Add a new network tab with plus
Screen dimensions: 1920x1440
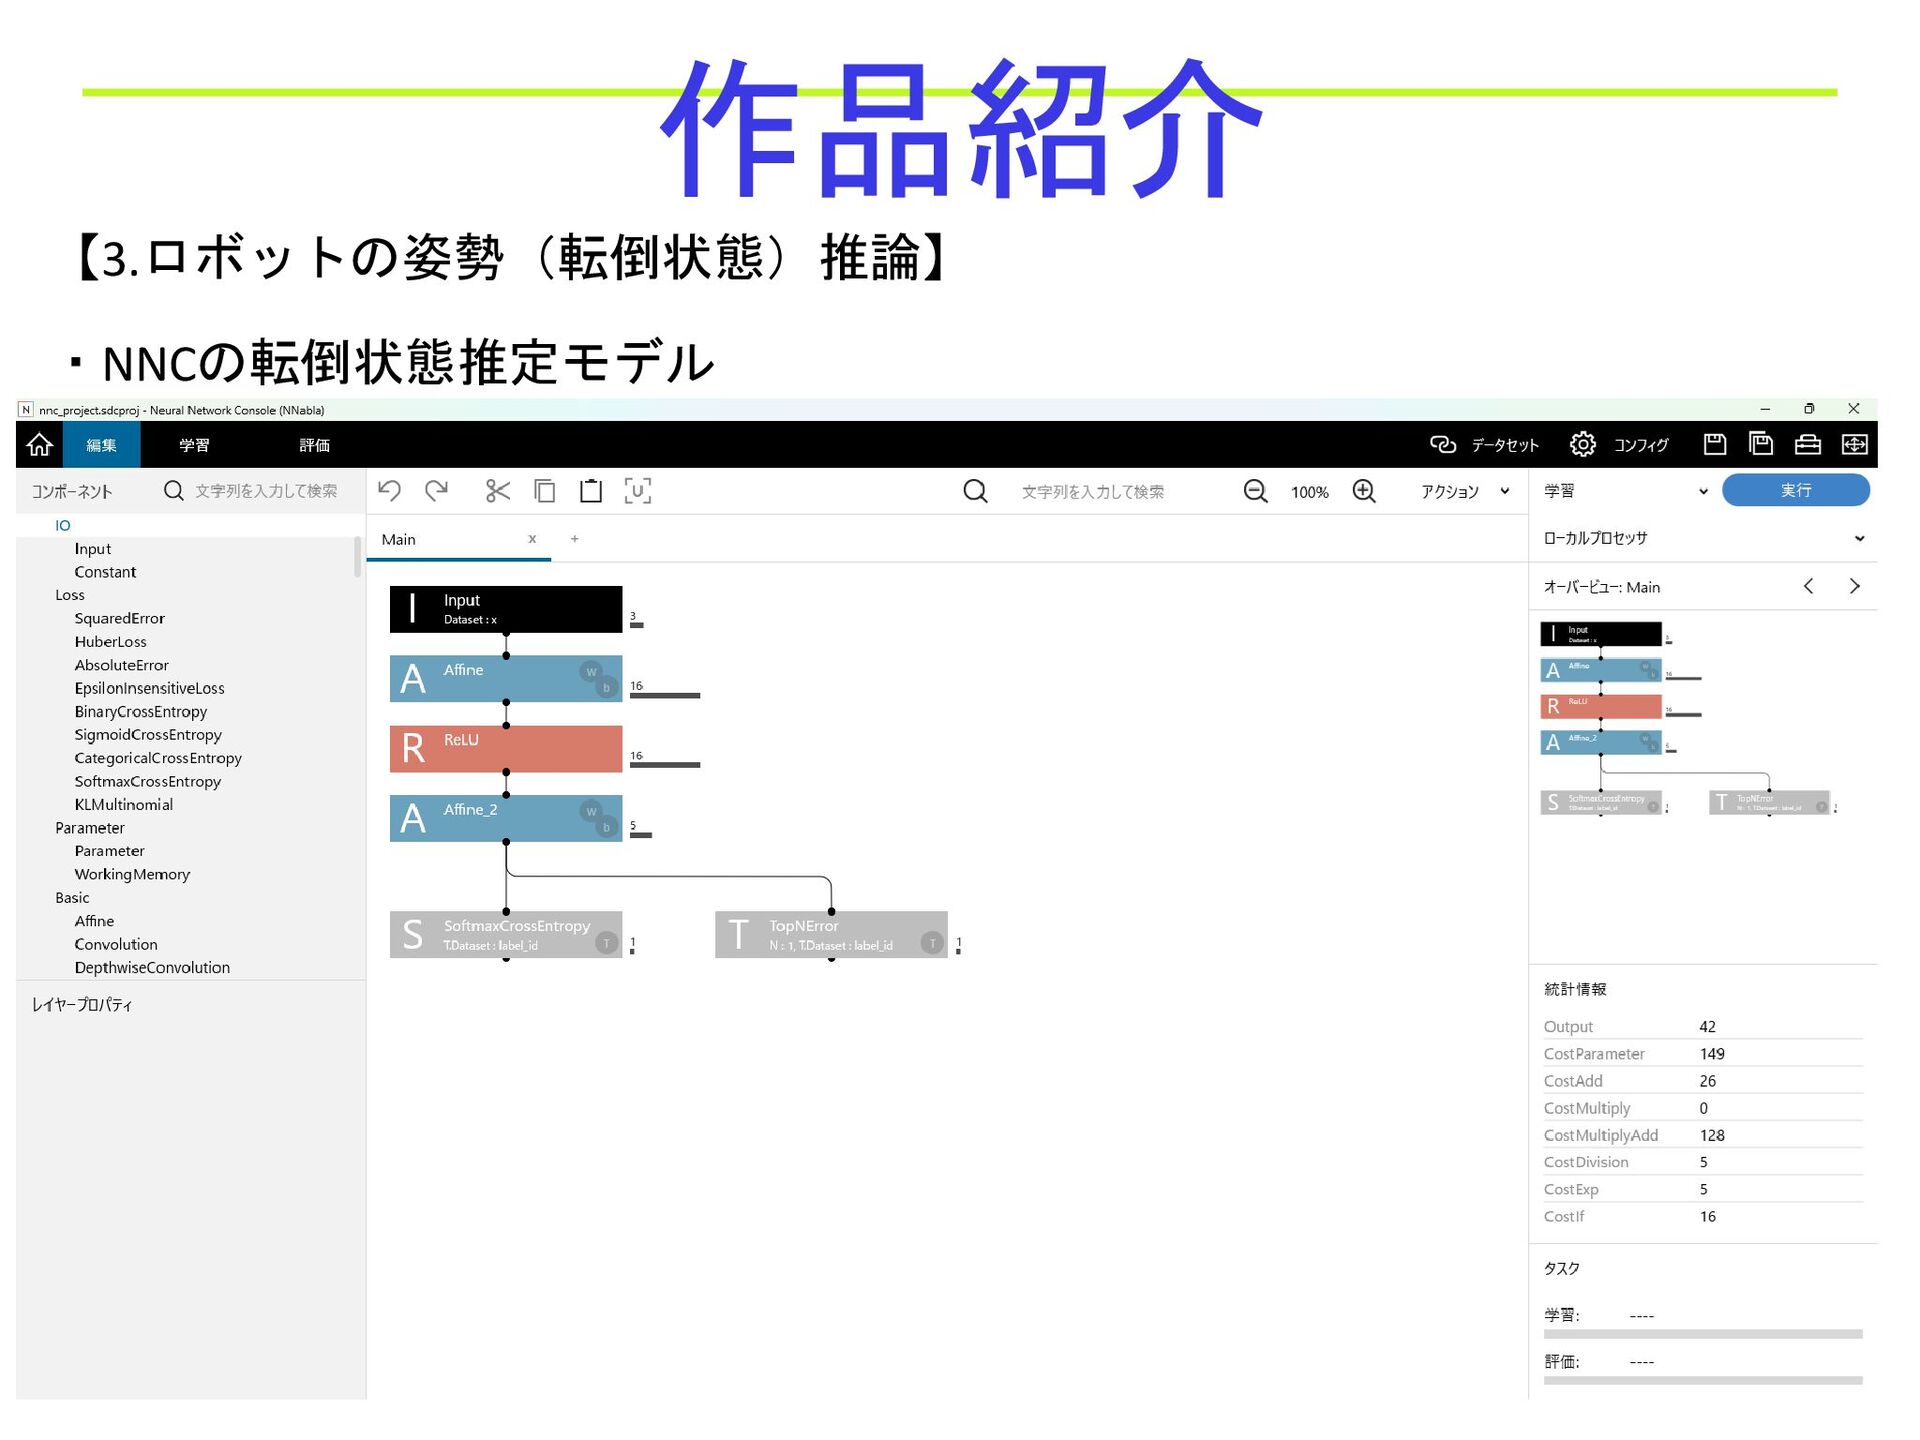pos(575,539)
